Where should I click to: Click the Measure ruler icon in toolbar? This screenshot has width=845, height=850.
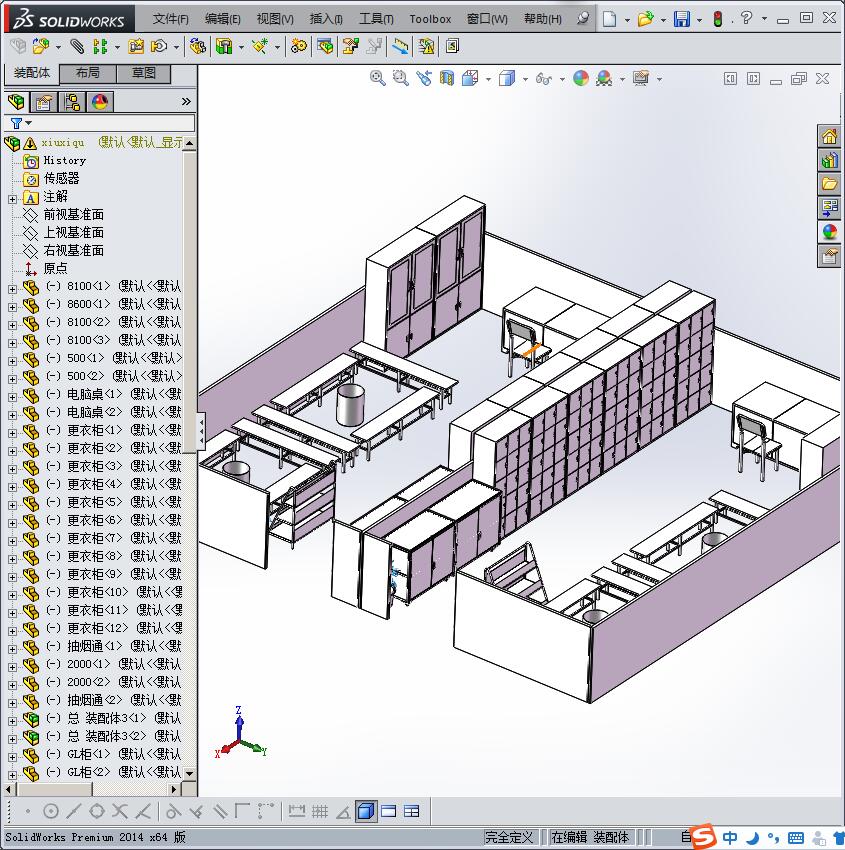click(400, 47)
